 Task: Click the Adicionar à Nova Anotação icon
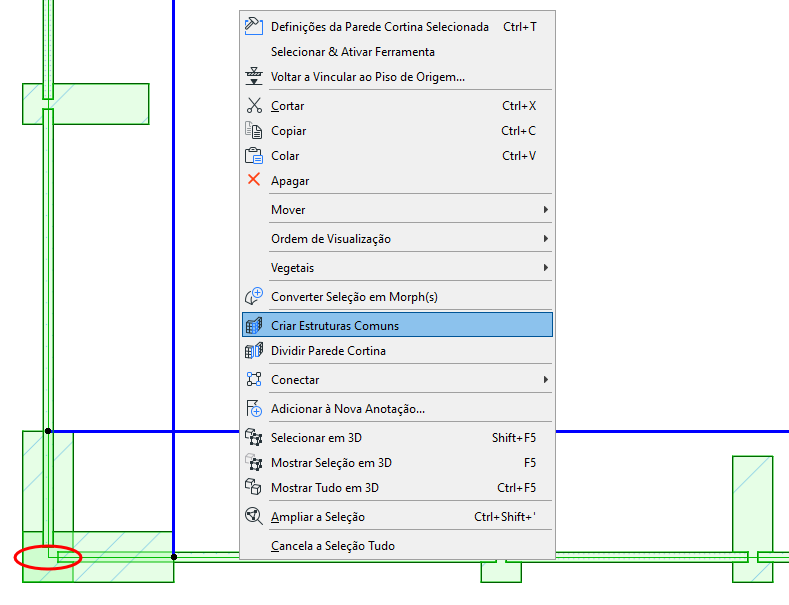point(254,408)
